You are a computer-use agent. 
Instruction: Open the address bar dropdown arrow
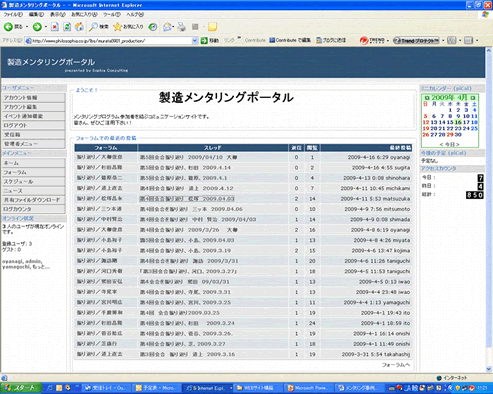pyautogui.click(x=195, y=41)
